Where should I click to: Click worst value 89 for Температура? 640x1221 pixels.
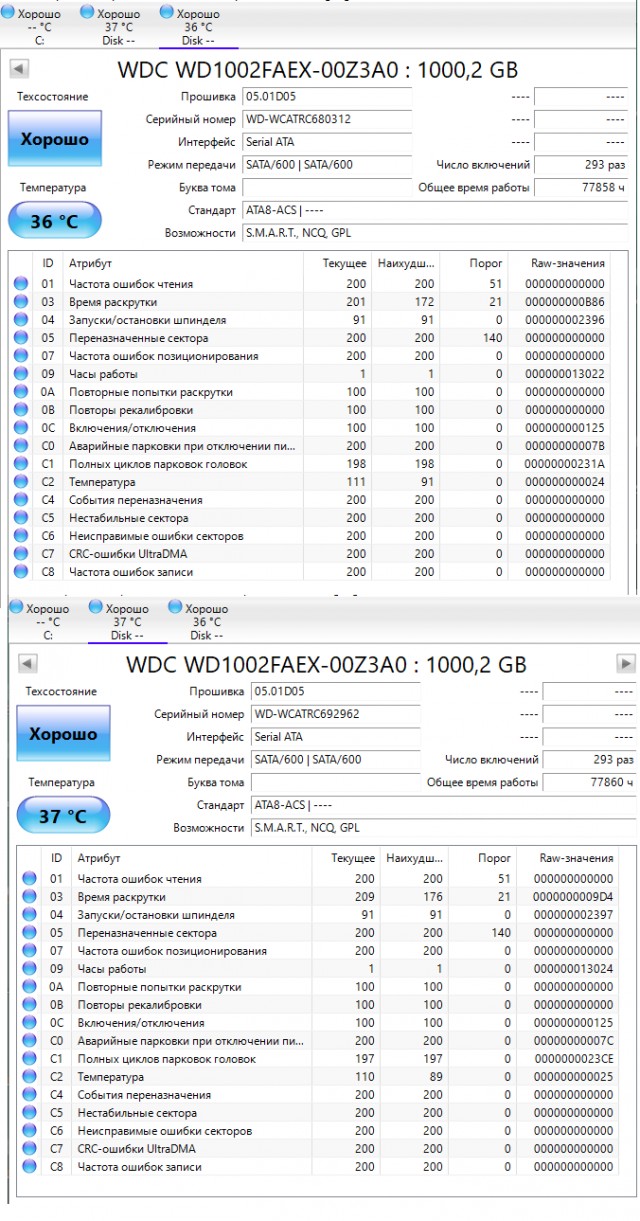436,1077
